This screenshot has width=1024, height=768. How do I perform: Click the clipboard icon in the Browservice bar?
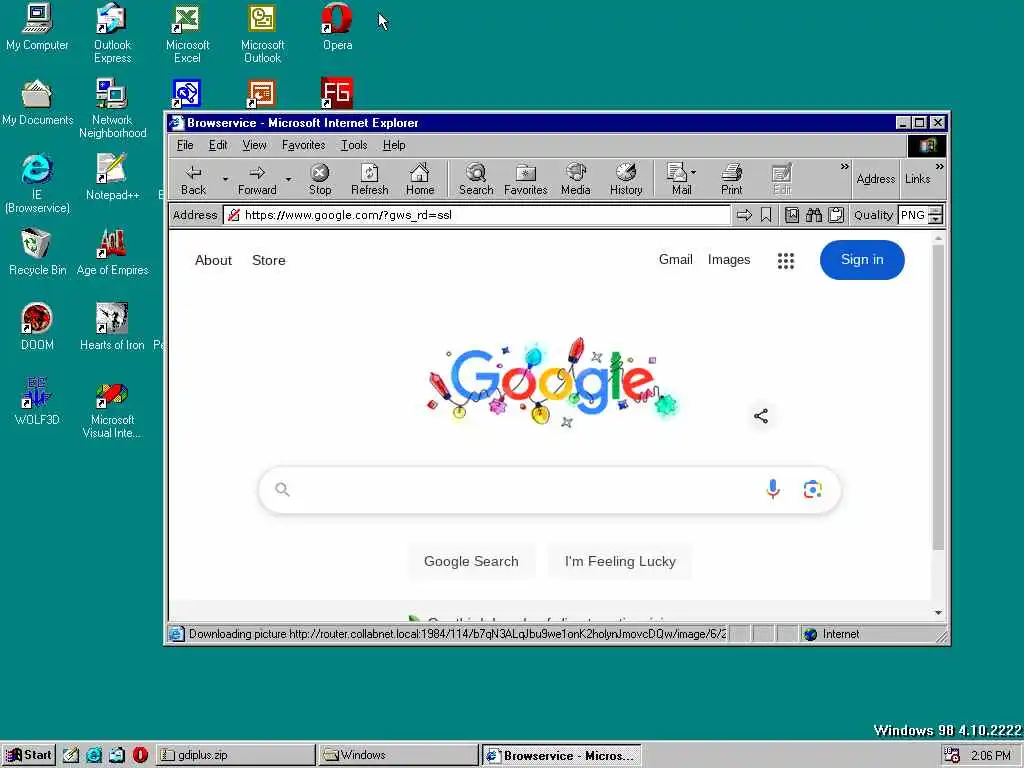[x=836, y=215]
